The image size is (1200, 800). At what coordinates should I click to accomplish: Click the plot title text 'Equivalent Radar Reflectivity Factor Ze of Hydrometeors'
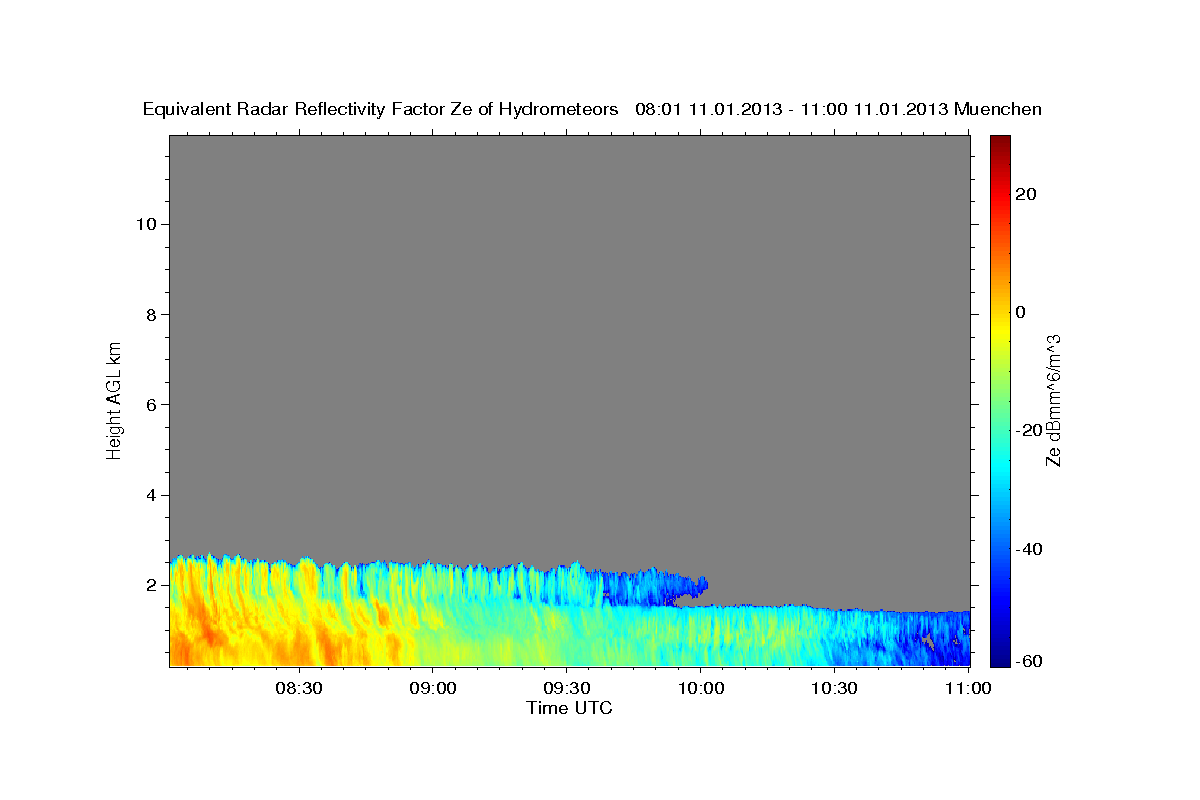[381, 110]
